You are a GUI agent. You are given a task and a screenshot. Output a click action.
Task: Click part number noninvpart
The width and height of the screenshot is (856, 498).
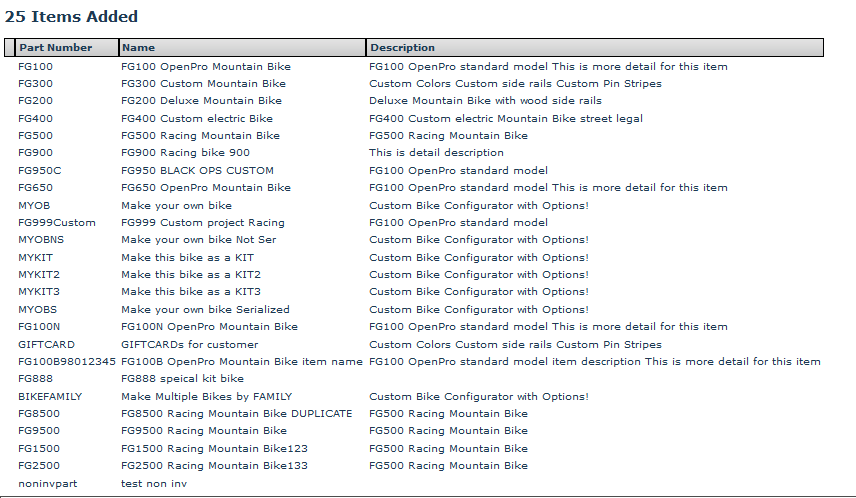pos(47,483)
